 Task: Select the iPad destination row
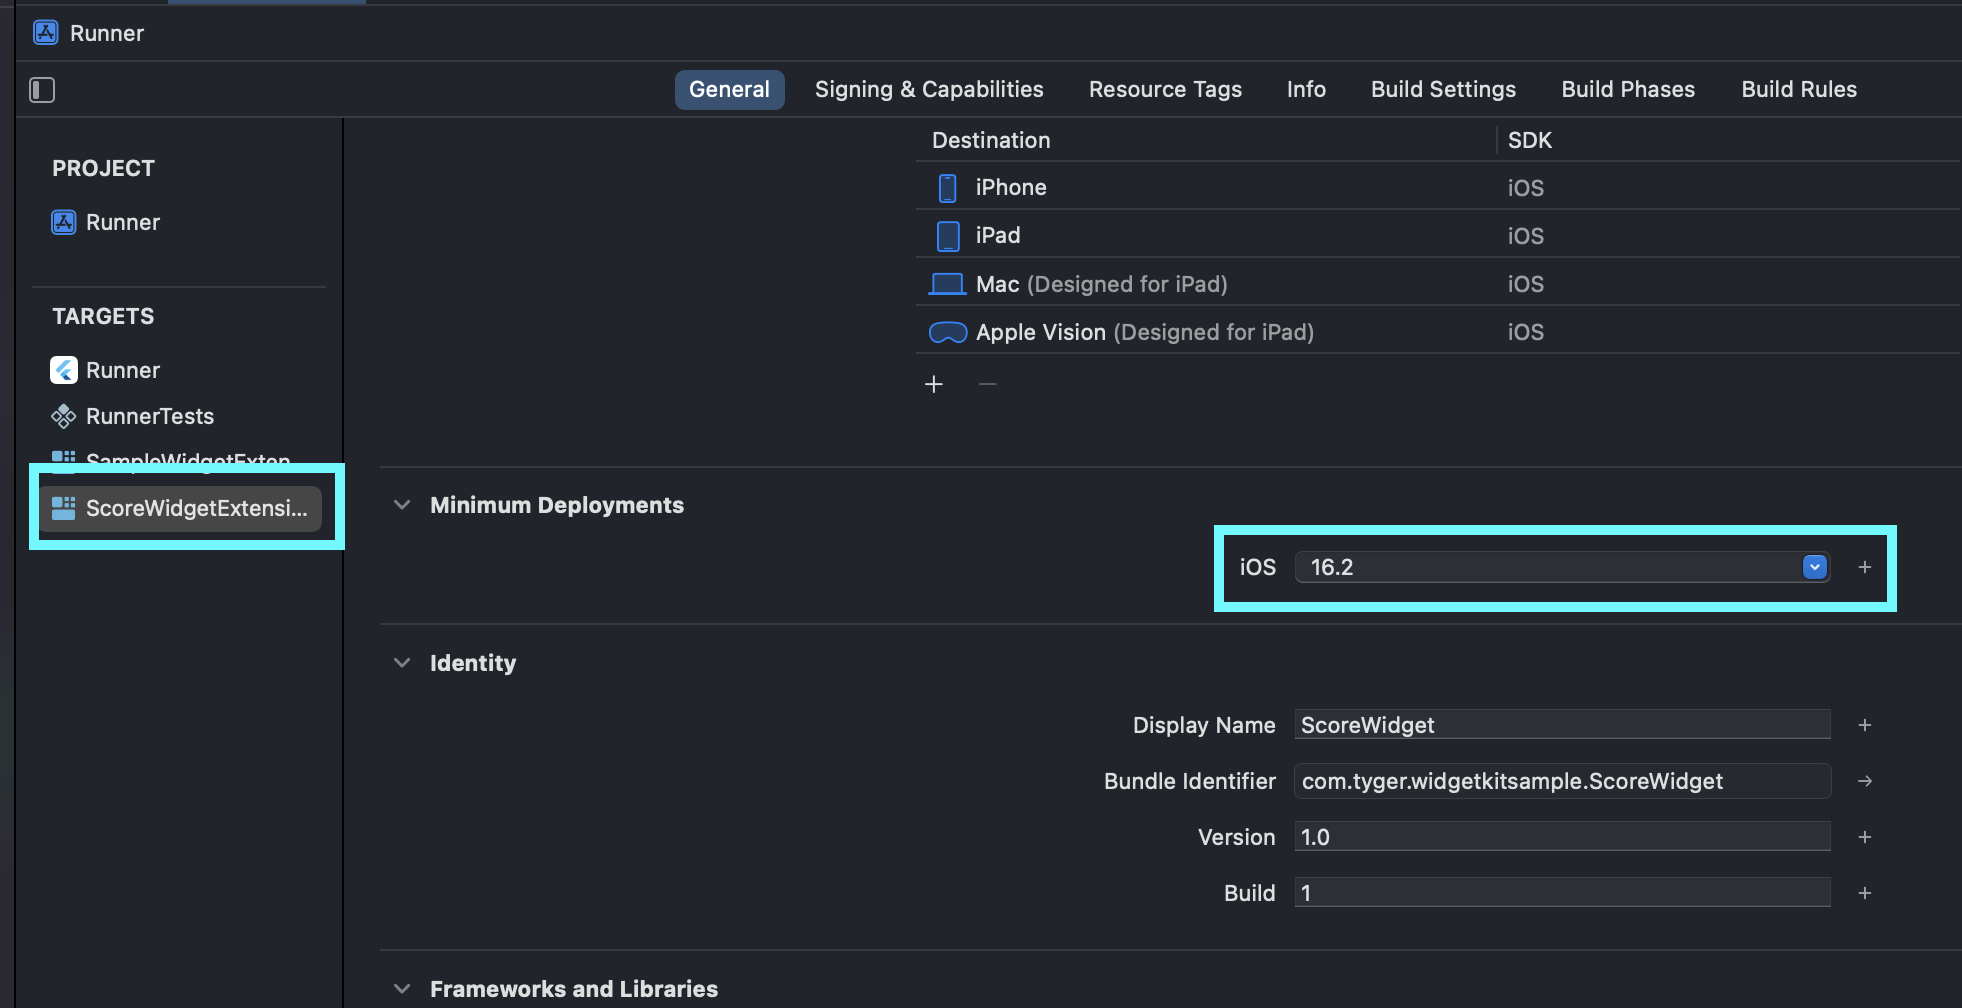coord(1438,235)
